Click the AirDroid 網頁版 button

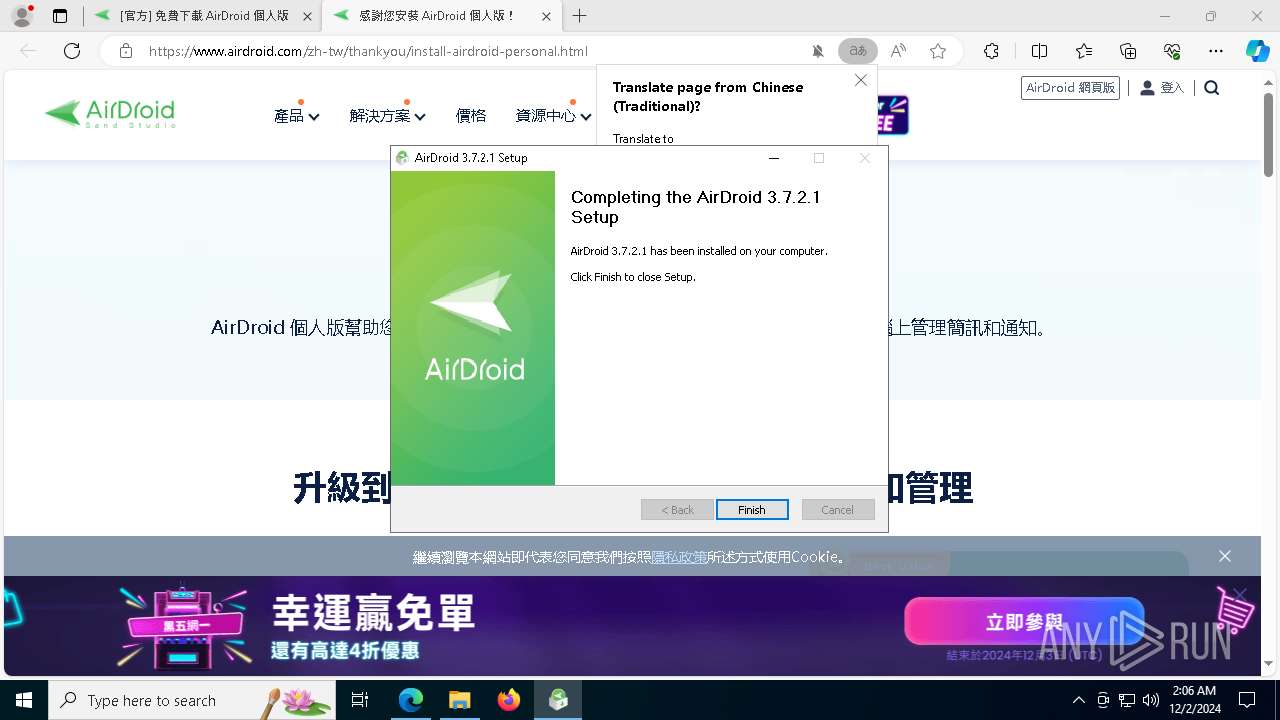pyautogui.click(x=1070, y=88)
